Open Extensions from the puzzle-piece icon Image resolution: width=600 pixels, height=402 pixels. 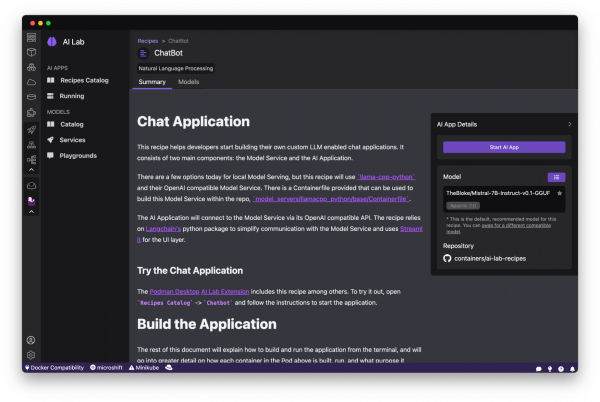point(31,112)
